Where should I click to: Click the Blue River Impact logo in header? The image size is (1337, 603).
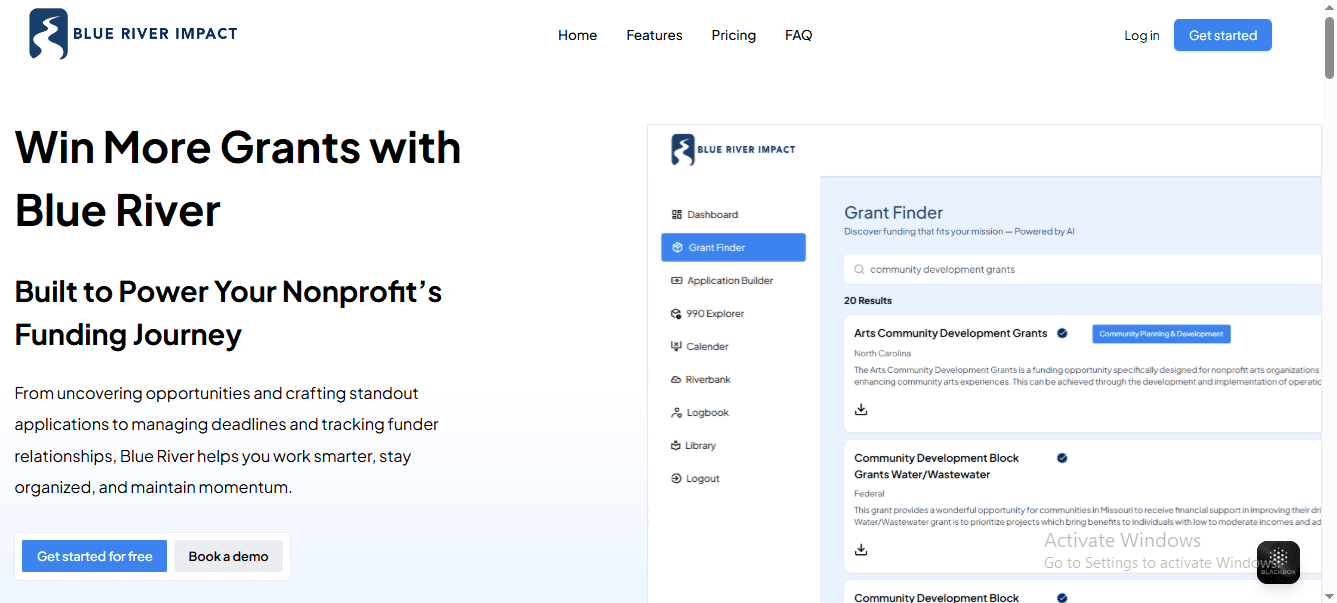click(x=133, y=34)
